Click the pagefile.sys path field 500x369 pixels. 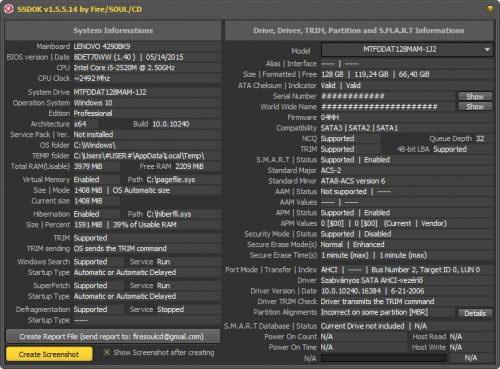(x=183, y=180)
